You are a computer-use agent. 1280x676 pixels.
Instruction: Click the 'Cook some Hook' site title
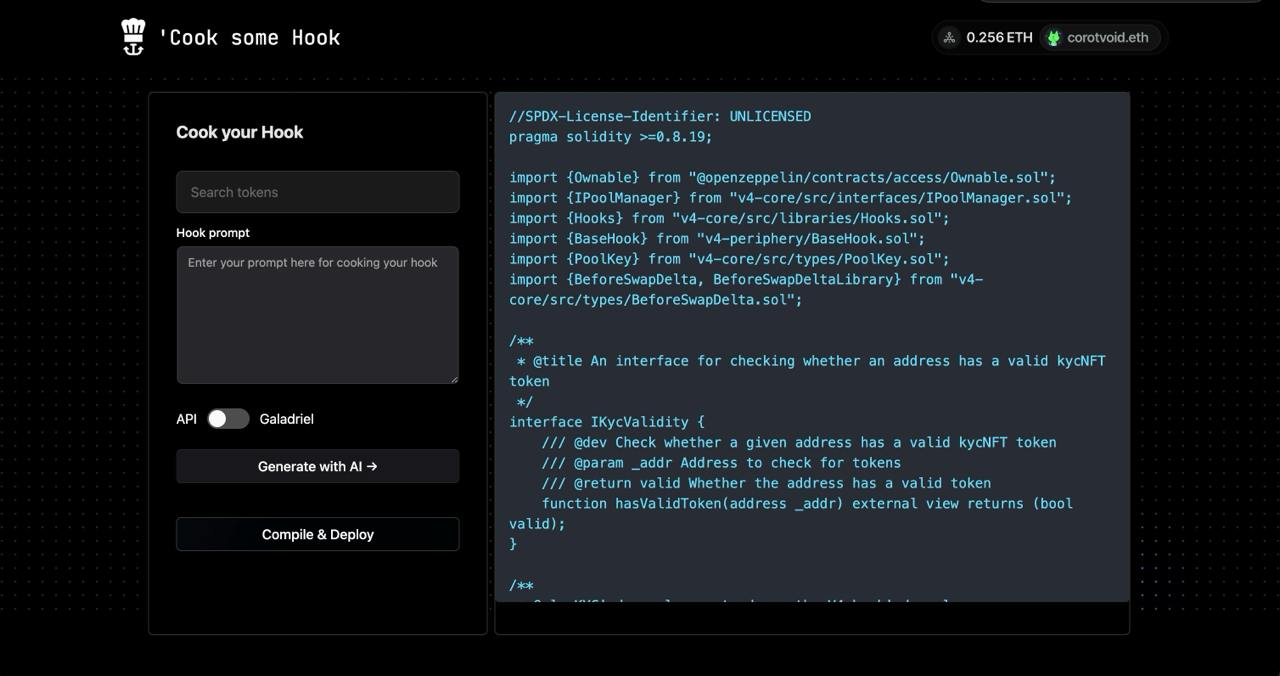[249, 38]
